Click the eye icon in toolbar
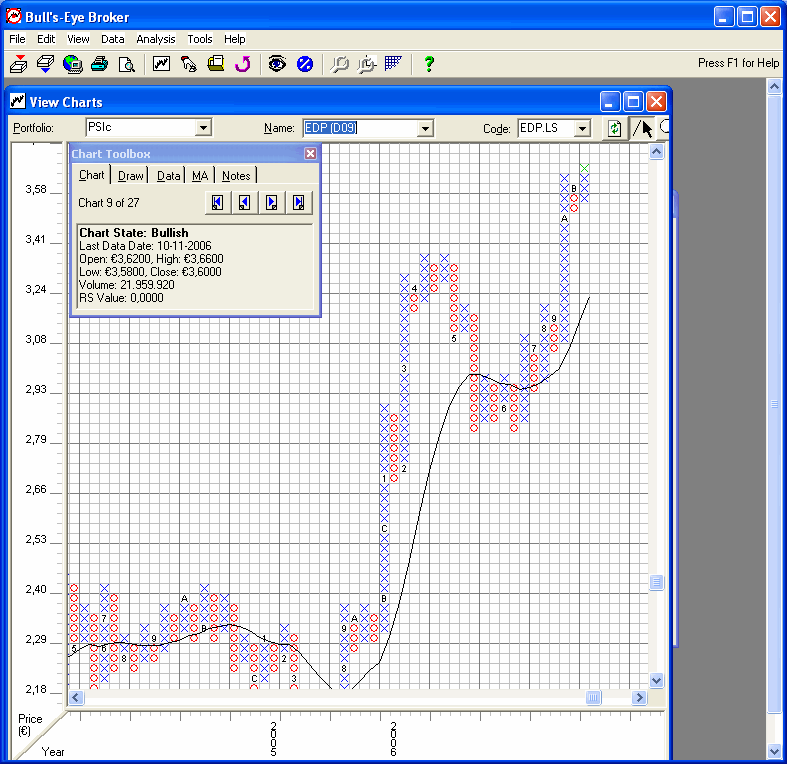Screen dimensions: 787x764 [277, 64]
